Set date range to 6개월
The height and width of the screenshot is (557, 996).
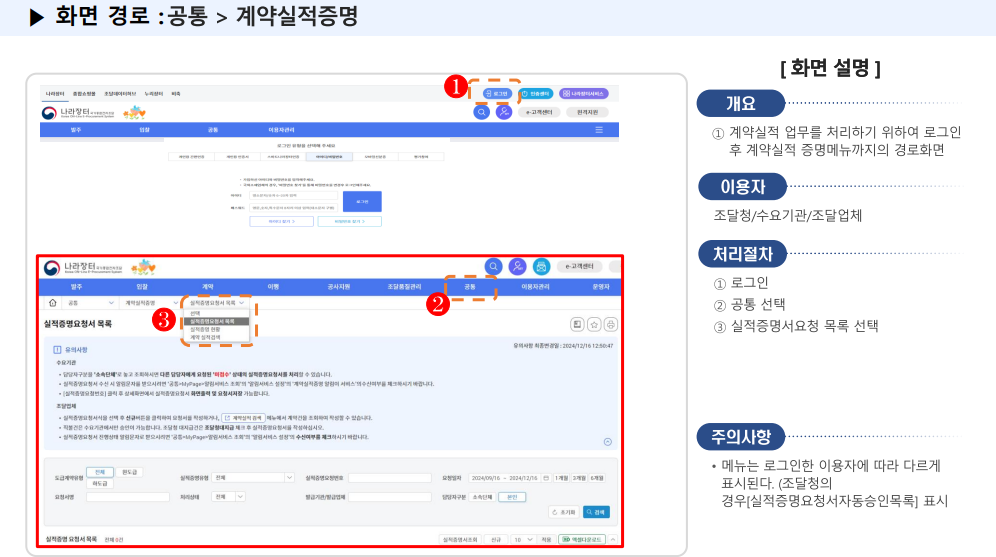[597, 478]
